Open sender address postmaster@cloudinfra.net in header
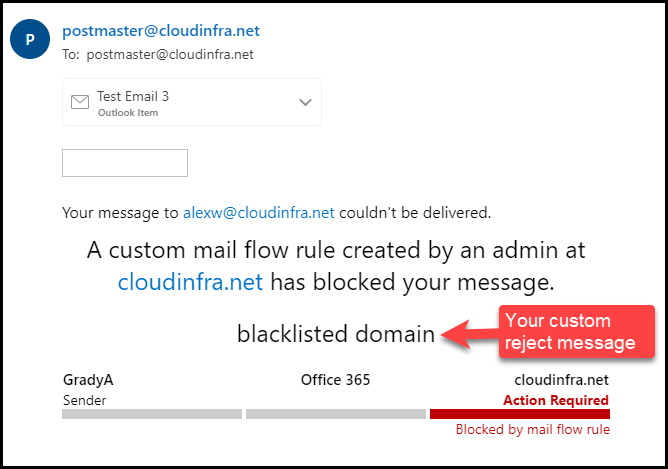 coord(161,31)
